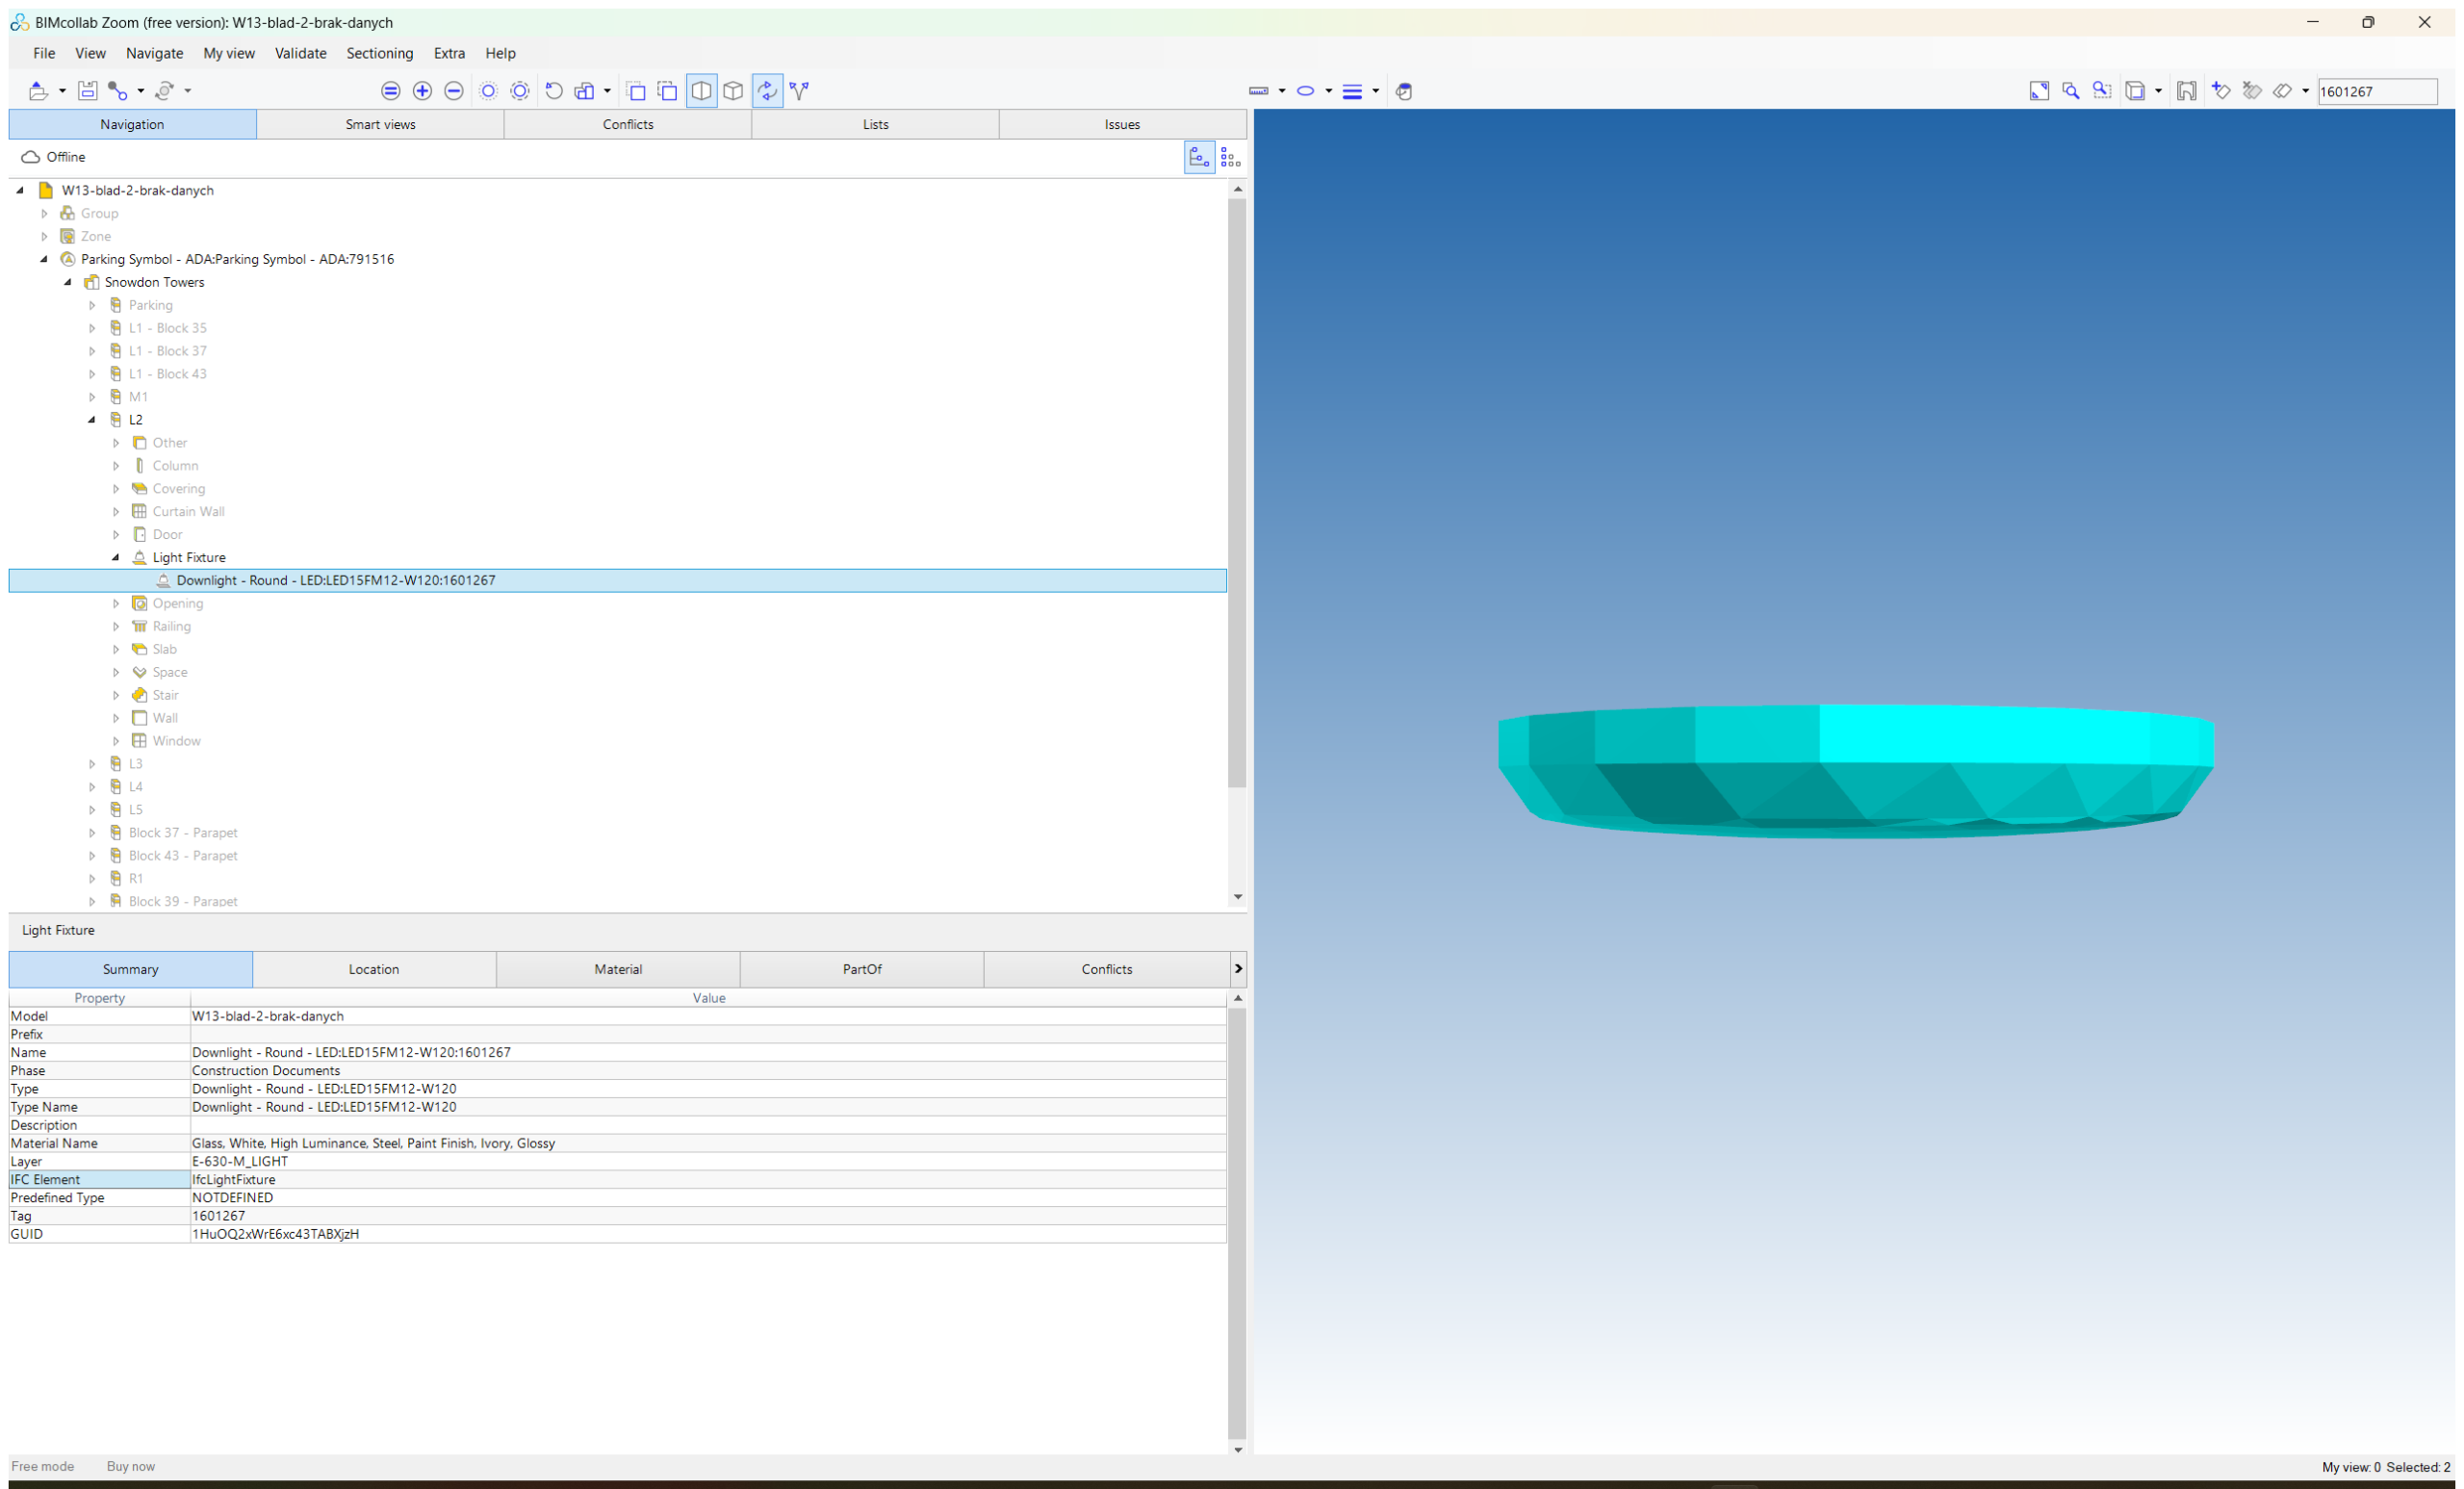This screenshot has width=2464, height=1489.
Task: Open the Material properties tab
Action: point(618,969)
